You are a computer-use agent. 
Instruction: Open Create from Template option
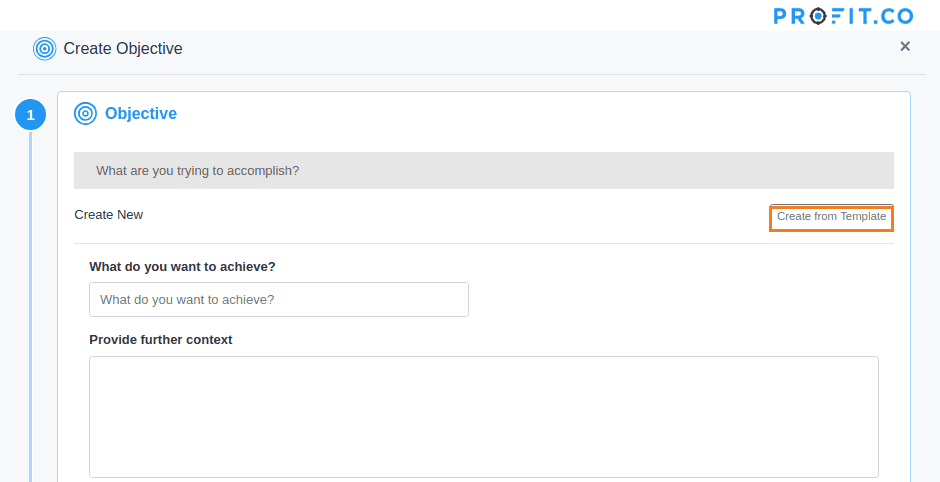point(831,216)
